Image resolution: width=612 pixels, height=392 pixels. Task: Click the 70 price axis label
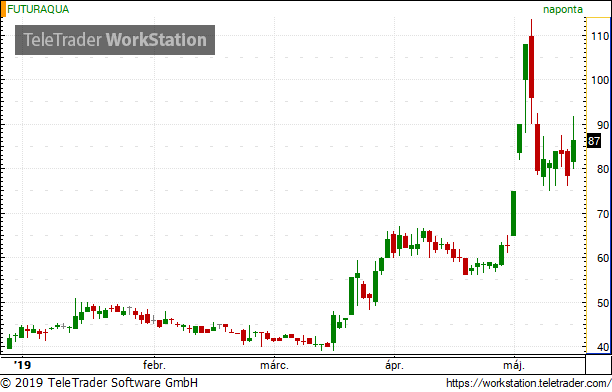(x=603, y=214)
